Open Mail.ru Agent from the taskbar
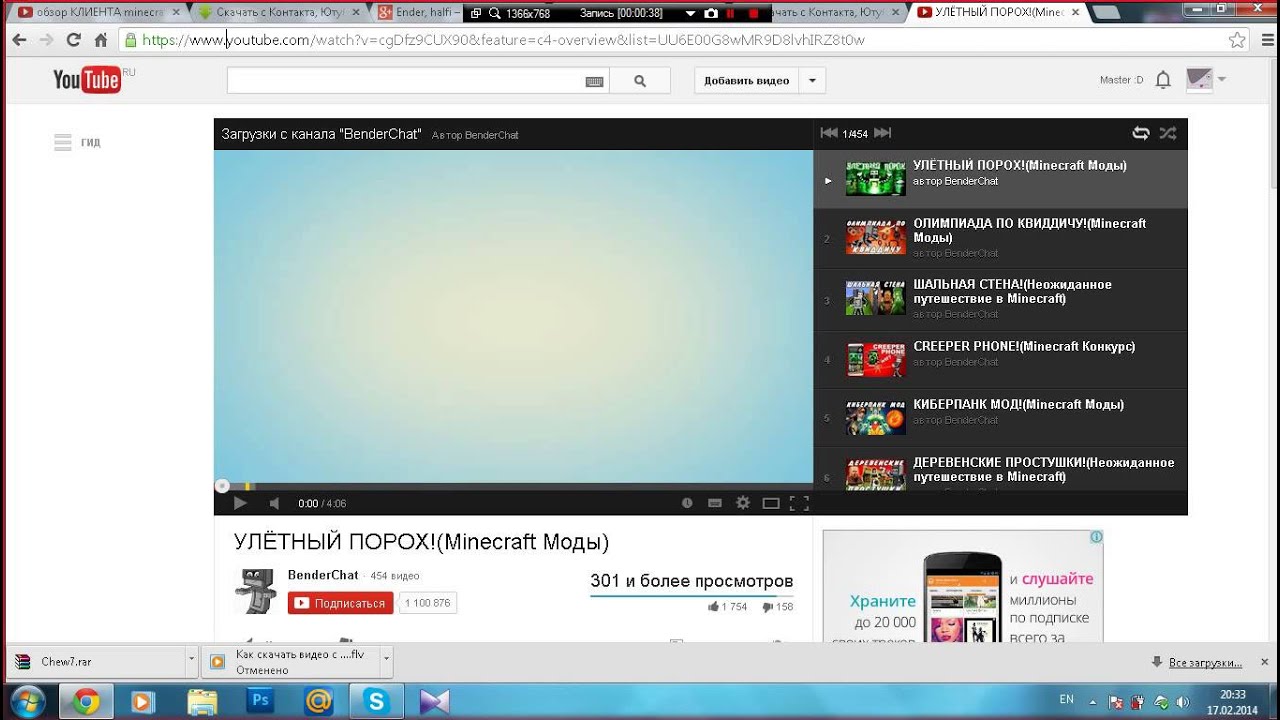 [x=318, y=702]
